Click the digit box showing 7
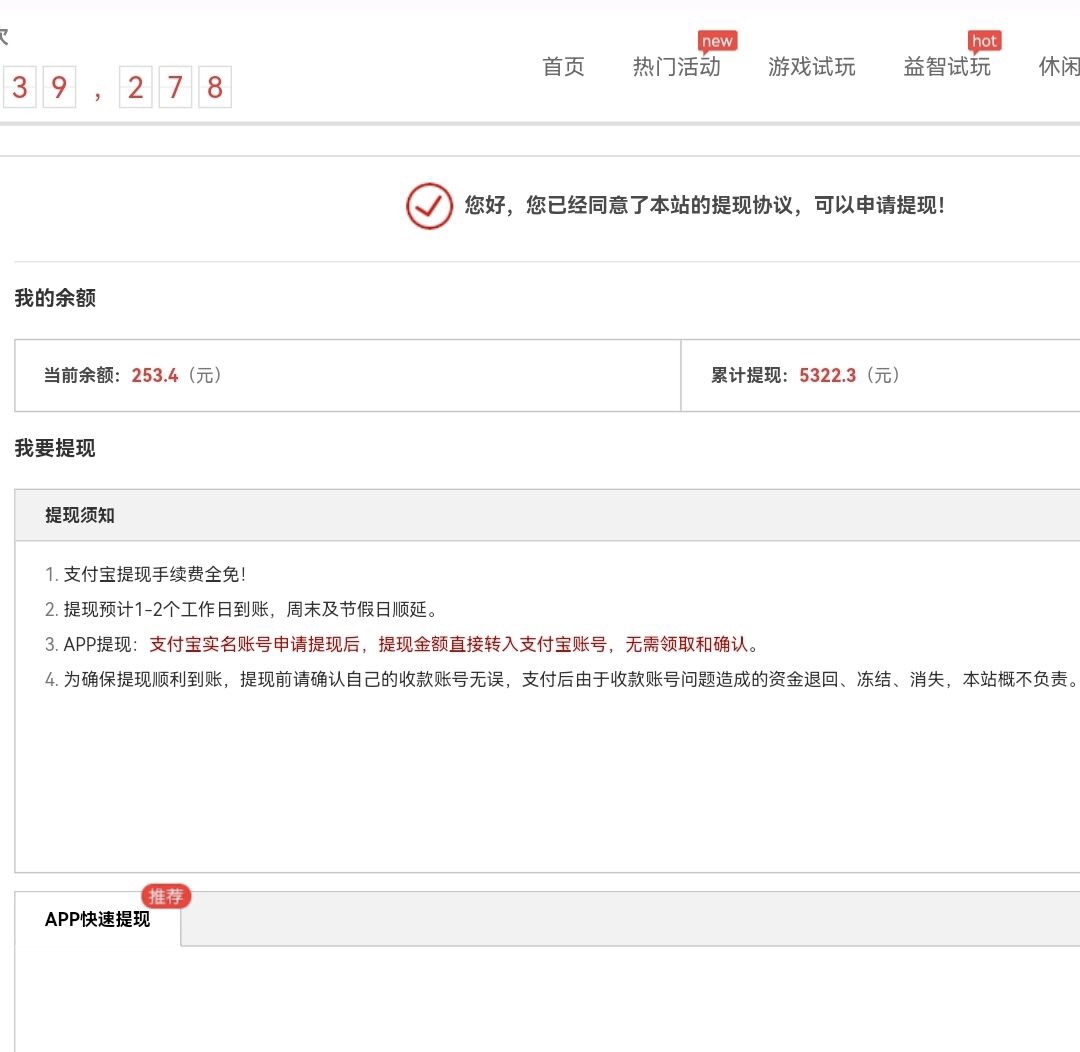 pyautogui.click(x=175, y=88)
